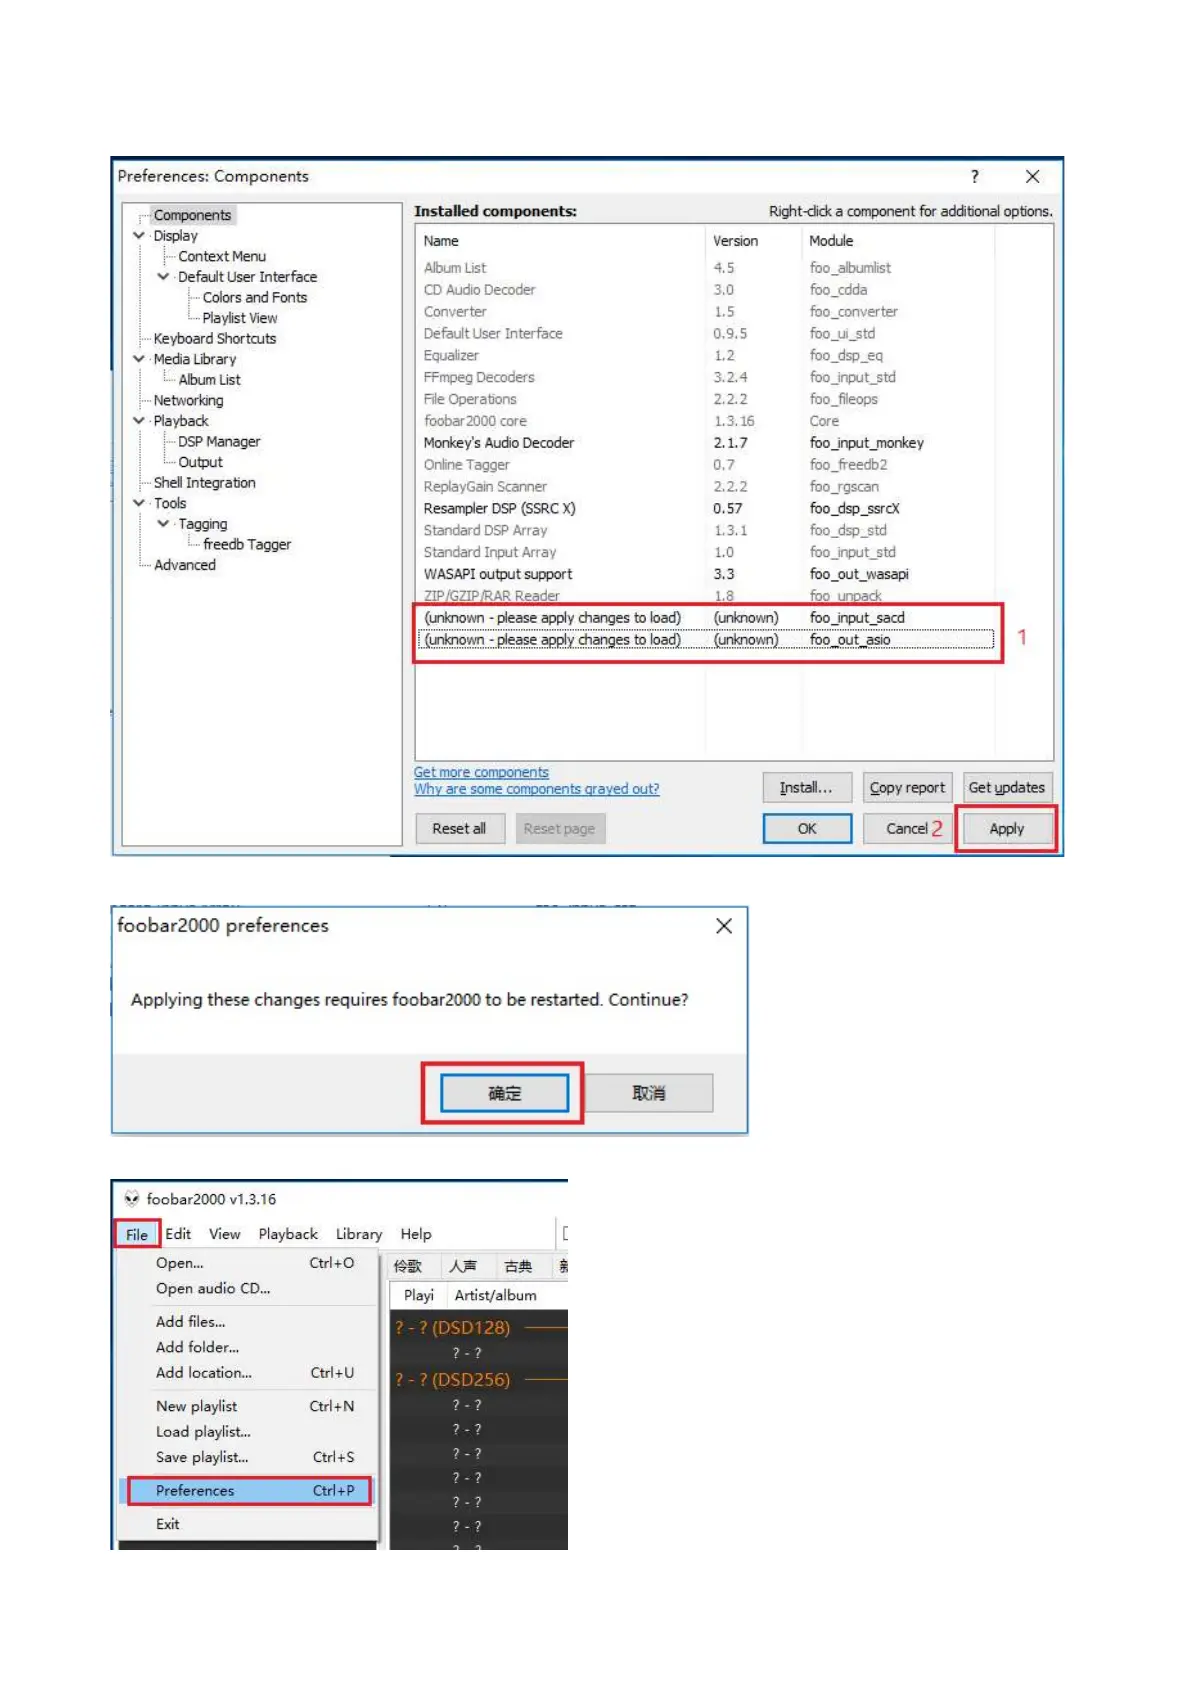Open the File menu in foobar2000
Viewport: 1191px width, 1684px height.
(x=137, y=1235)
